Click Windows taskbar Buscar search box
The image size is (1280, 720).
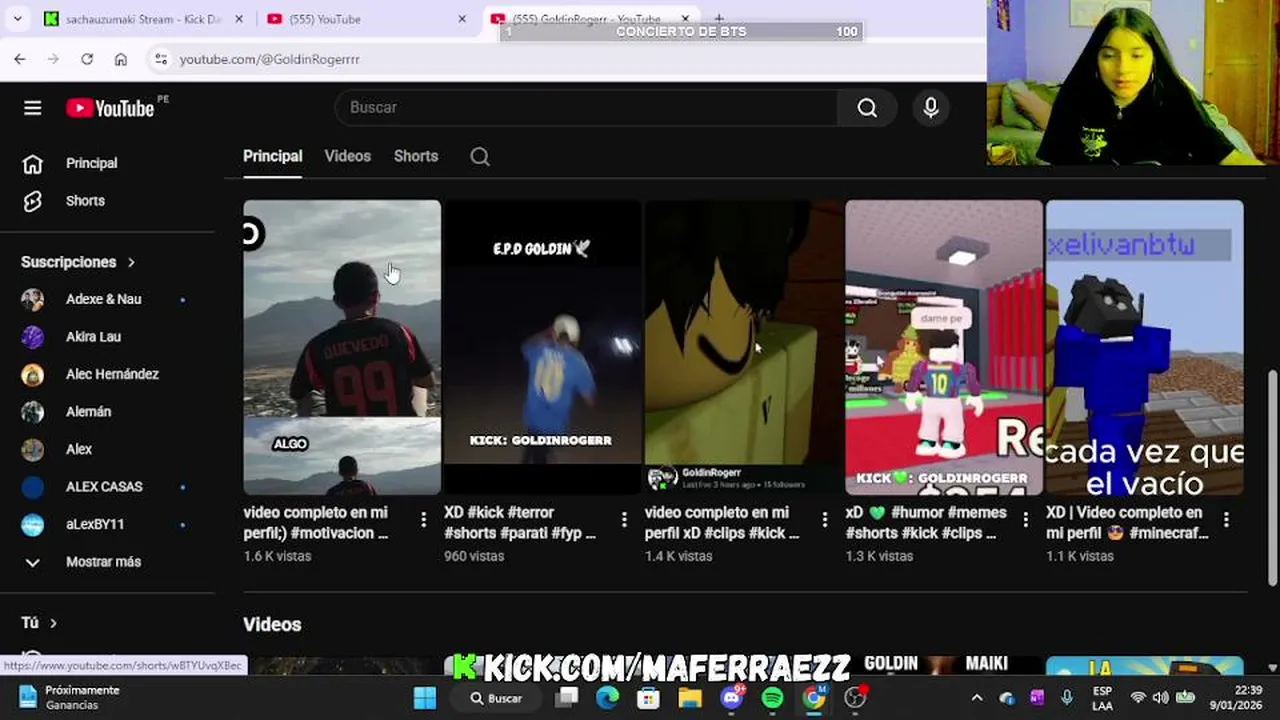496,698
